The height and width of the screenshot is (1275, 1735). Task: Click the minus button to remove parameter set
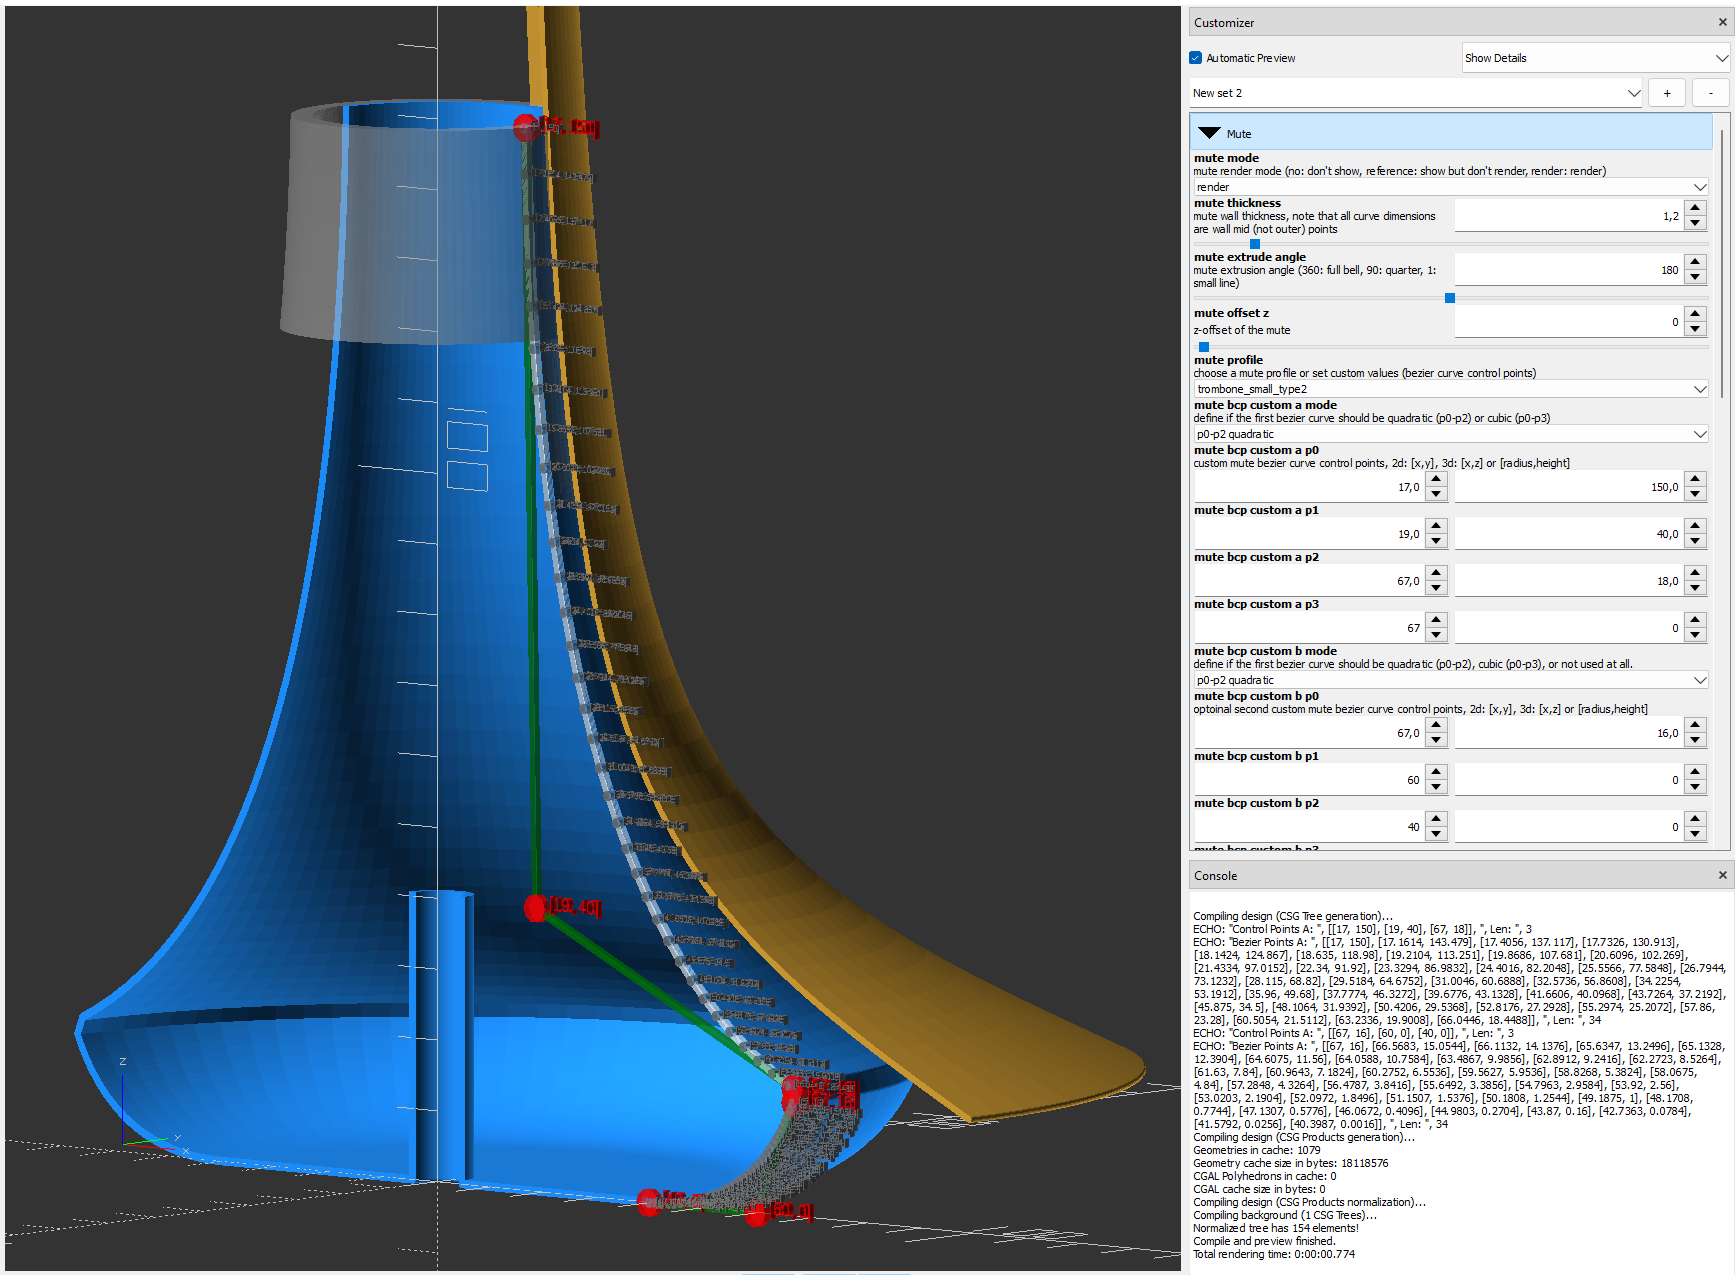pyautogui.click(x=1710, y=93)
